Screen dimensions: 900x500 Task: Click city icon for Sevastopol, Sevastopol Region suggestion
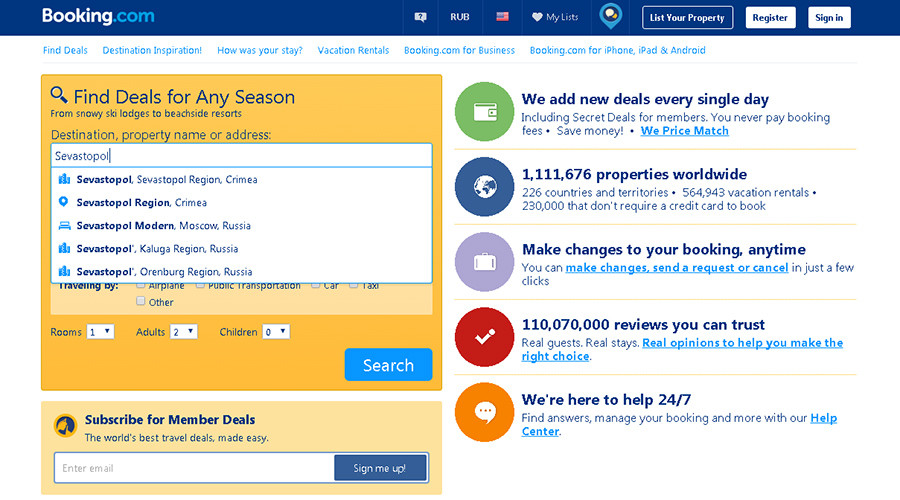pos(64,179)
